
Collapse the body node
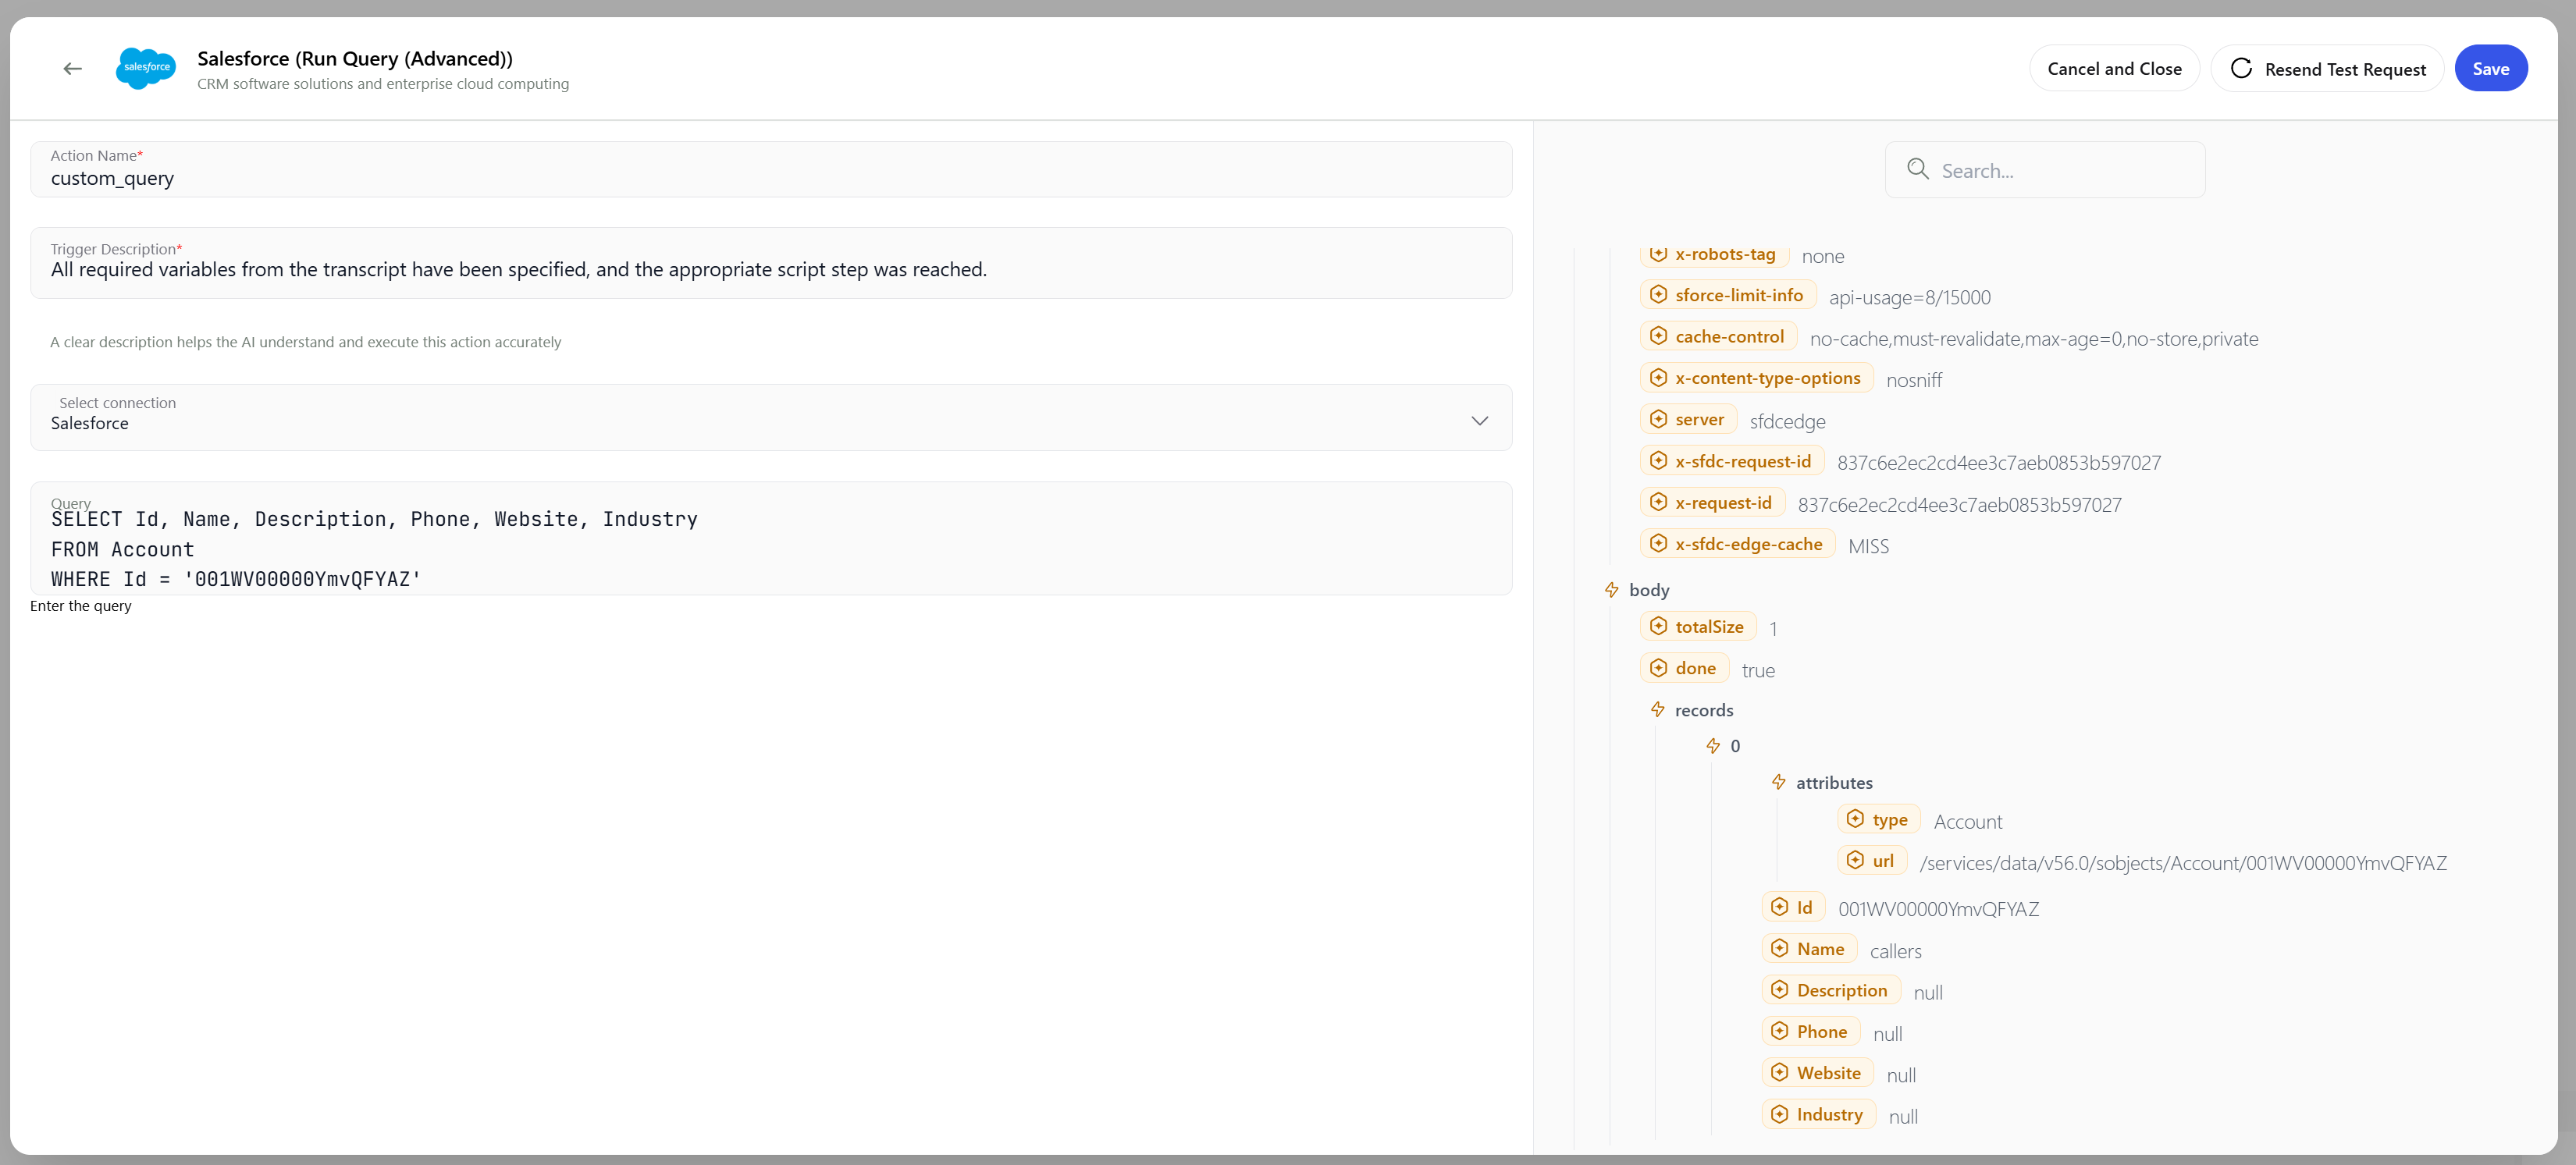click(x=1611, y=590)
